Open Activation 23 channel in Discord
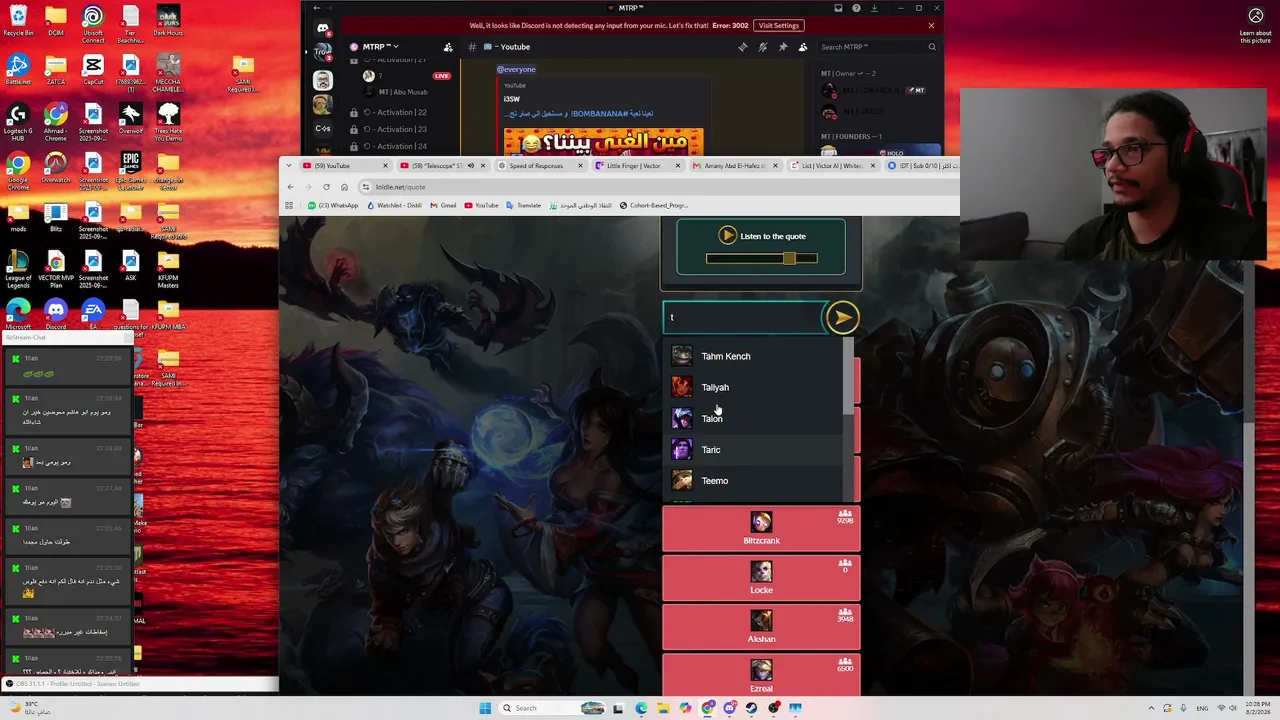Viewport: 1280px width, 720px height. pyautogui.click(x=395, y=129)
